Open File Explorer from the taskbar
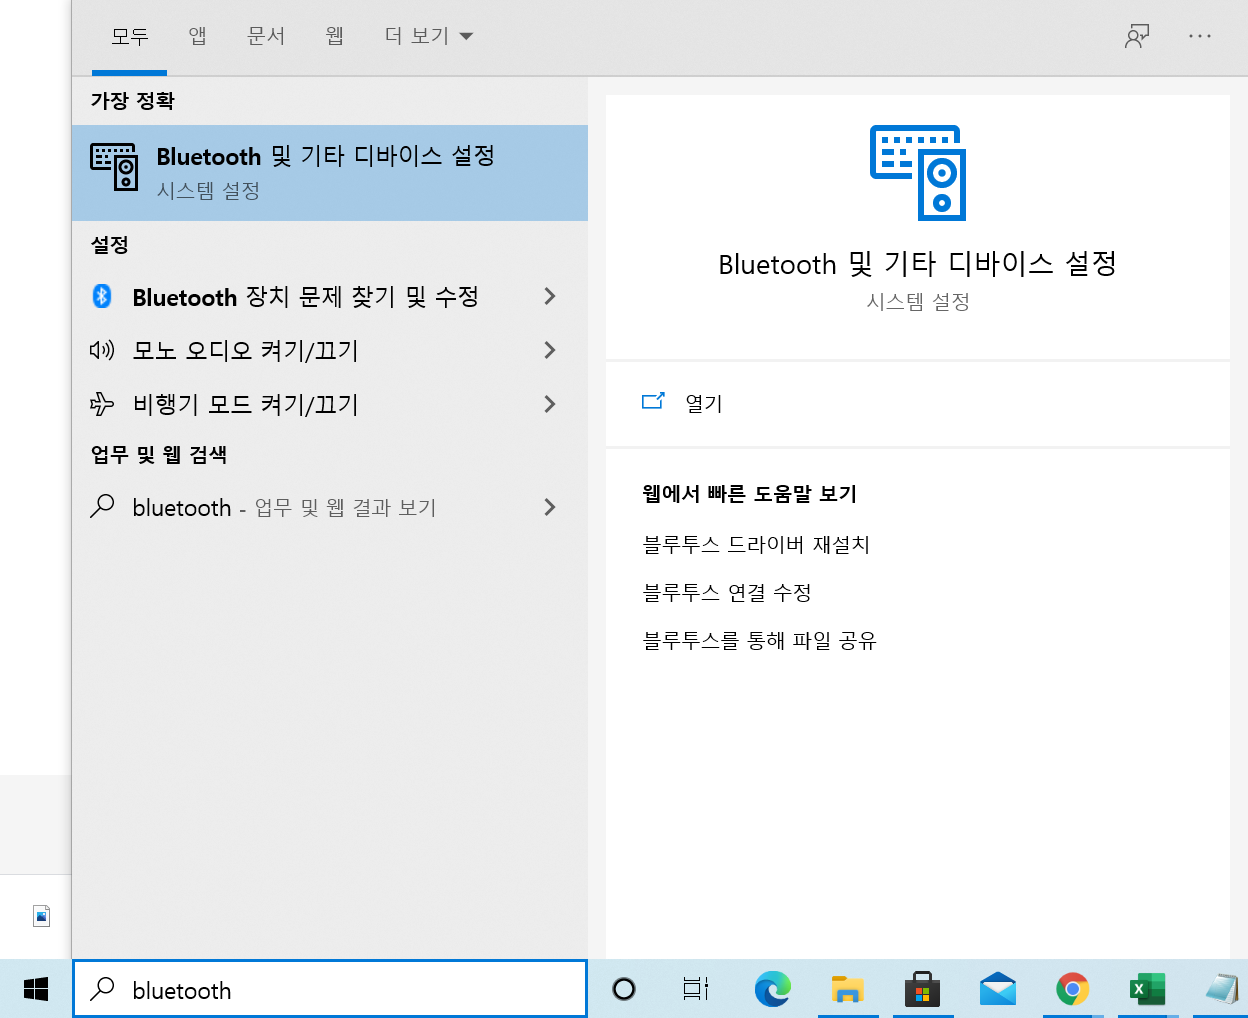This screenshot has height=1018, width=1248. pyautogui.click(x=847, y=989)
